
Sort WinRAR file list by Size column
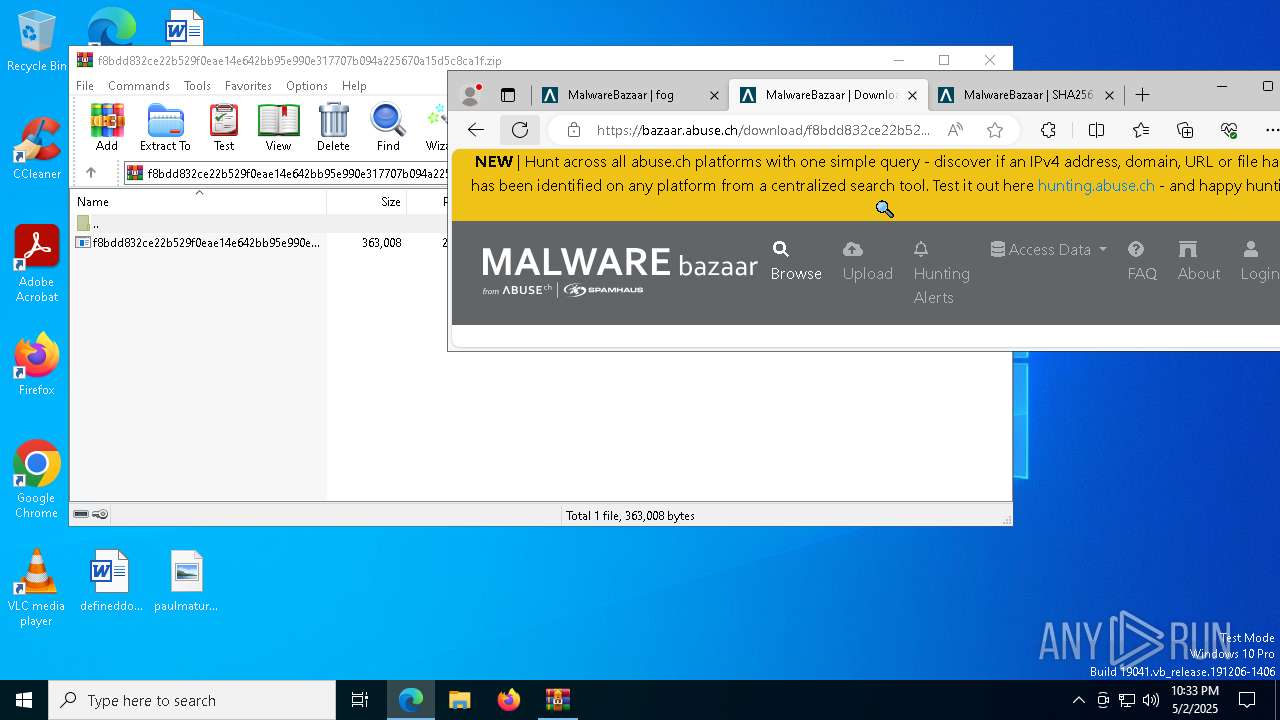366,201
